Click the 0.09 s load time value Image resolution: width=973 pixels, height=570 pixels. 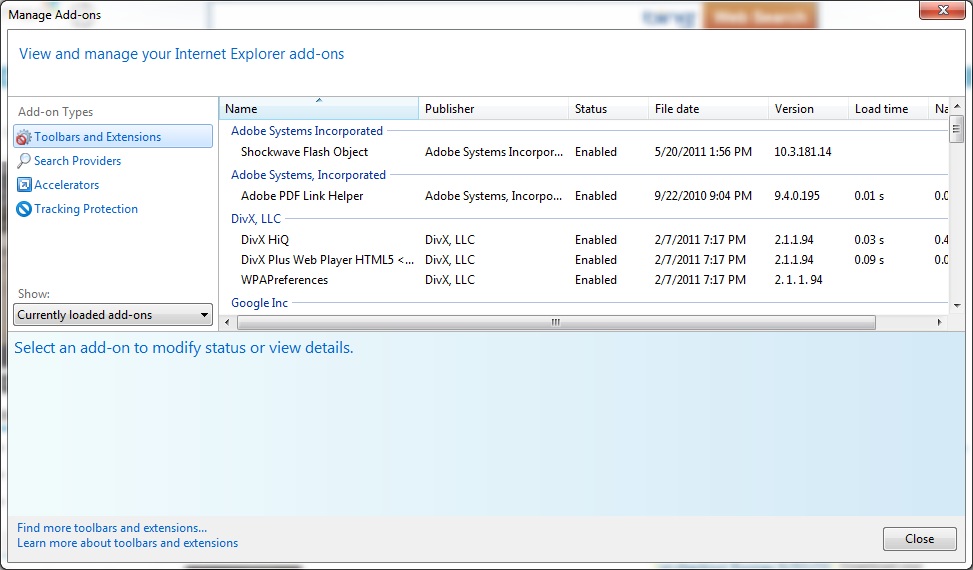click(869, 260)
